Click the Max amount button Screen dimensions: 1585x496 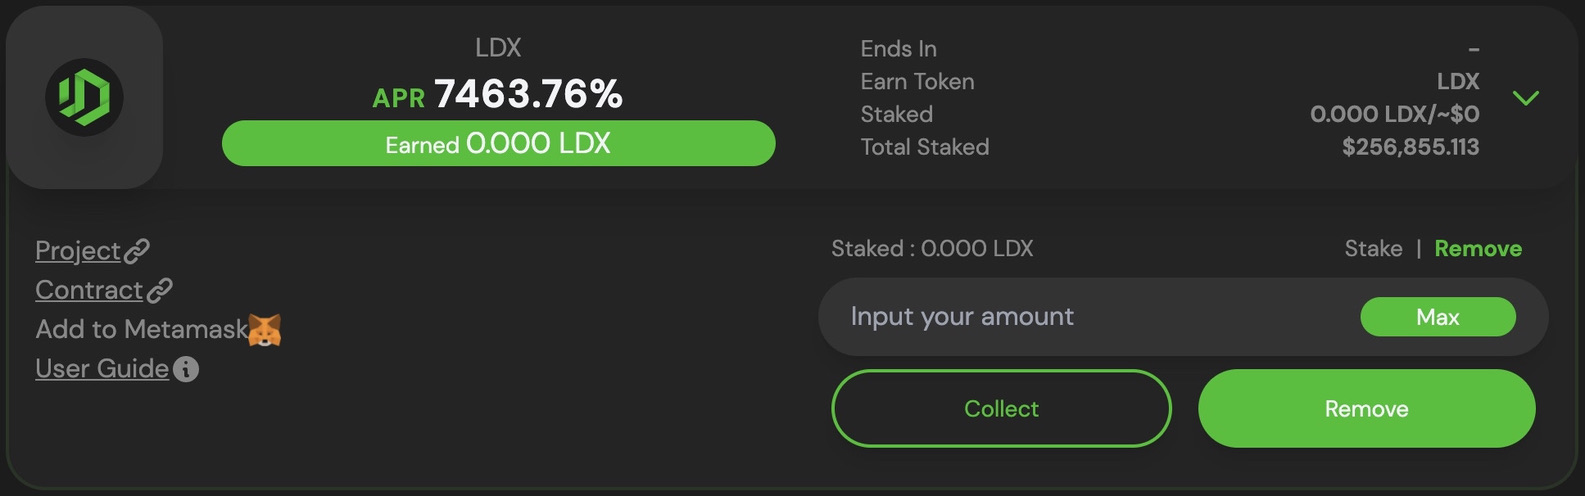[1438, 317]
